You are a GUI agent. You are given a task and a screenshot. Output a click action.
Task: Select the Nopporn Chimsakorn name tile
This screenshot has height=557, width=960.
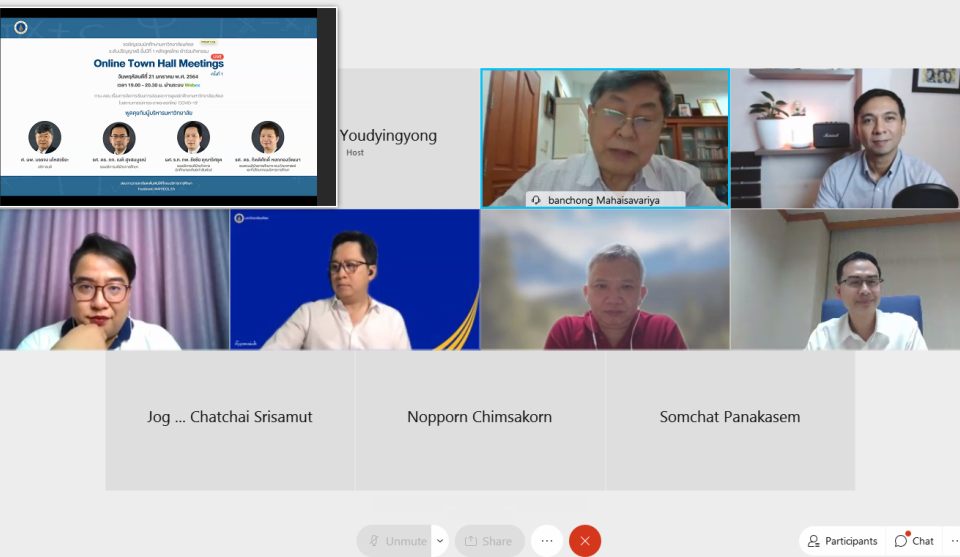[479, 418]
